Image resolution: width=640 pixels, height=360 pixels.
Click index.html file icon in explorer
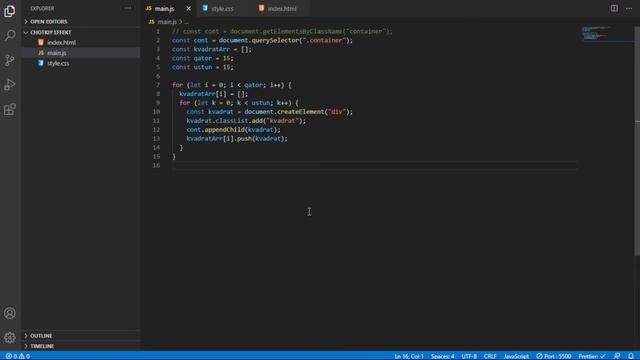tap(41, 42)
